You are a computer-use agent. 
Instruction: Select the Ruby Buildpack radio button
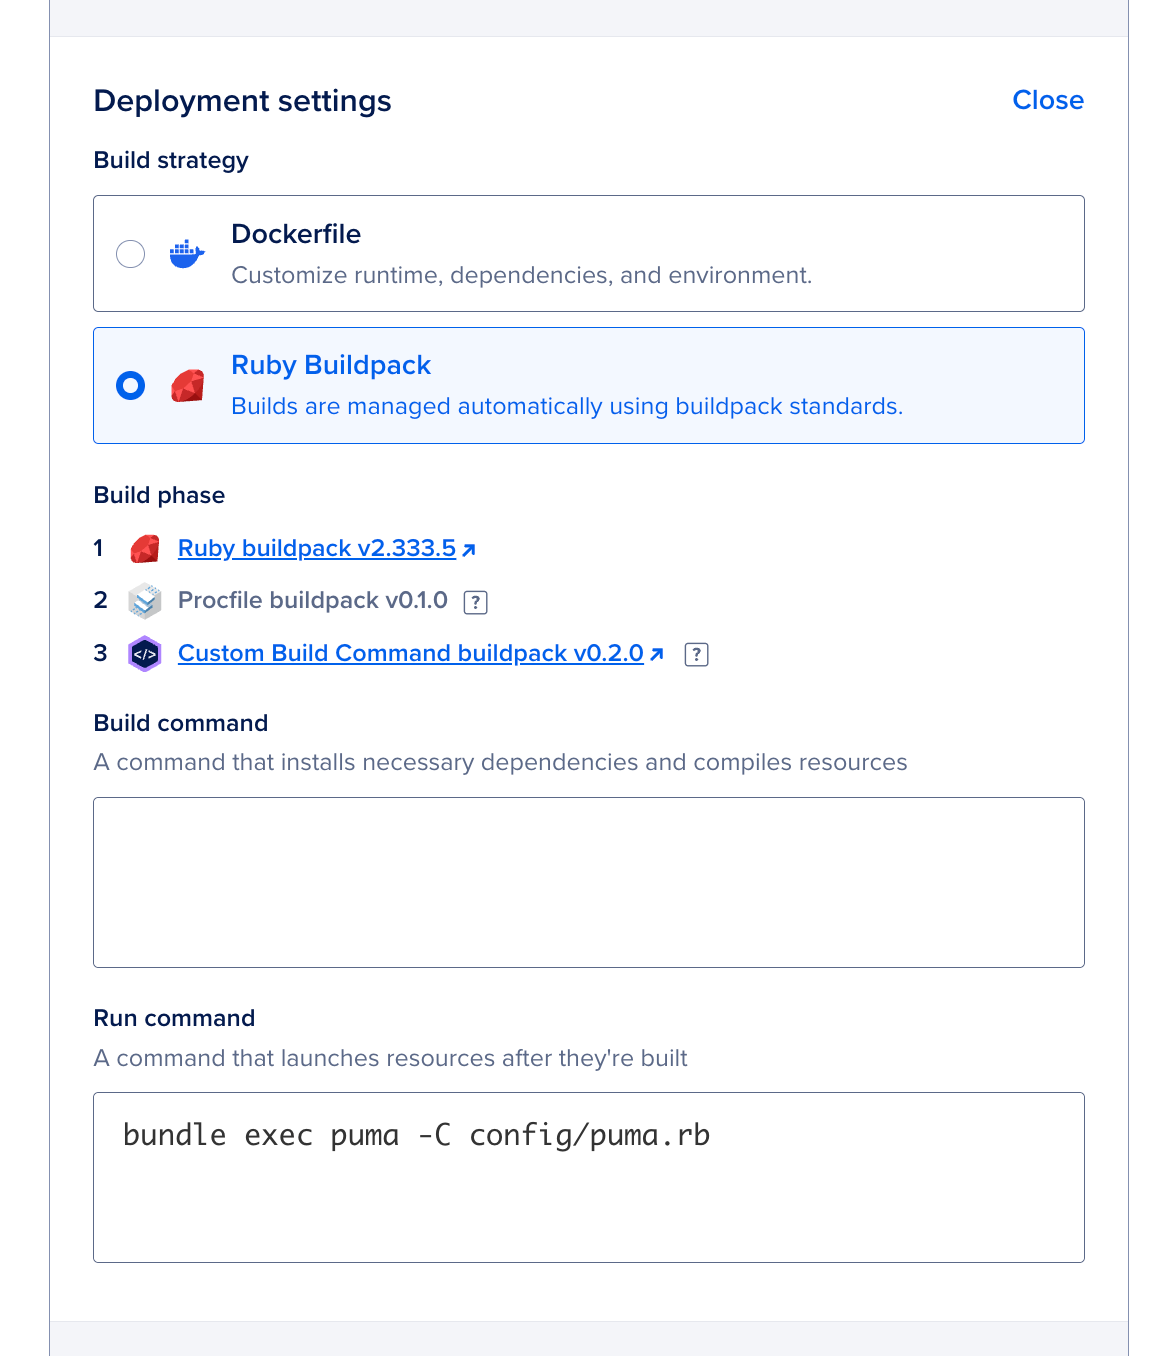(130, 385)
